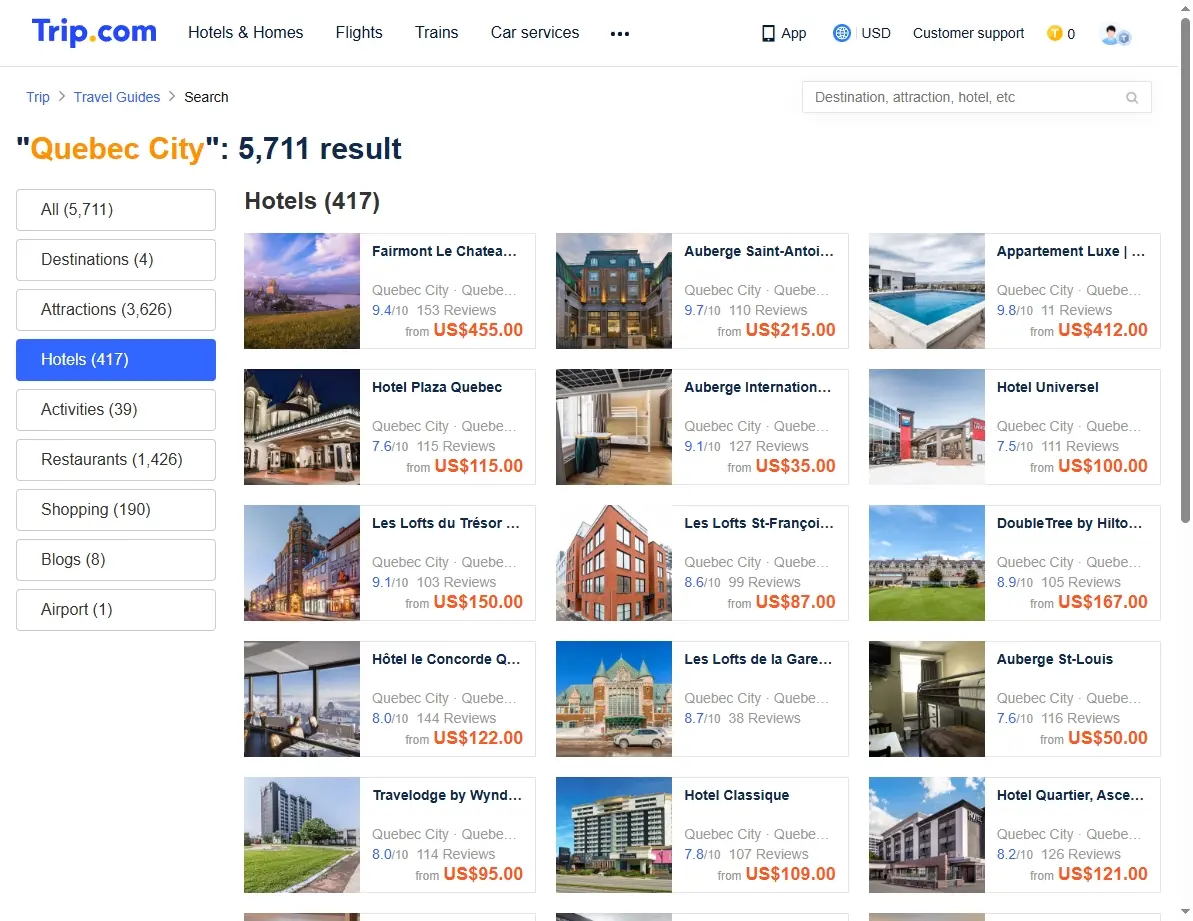Screen dimensions: 1193x921
Task: Open Fairmont Le Chateau hotel thumbnail
Action: click(x=302, y=291)
